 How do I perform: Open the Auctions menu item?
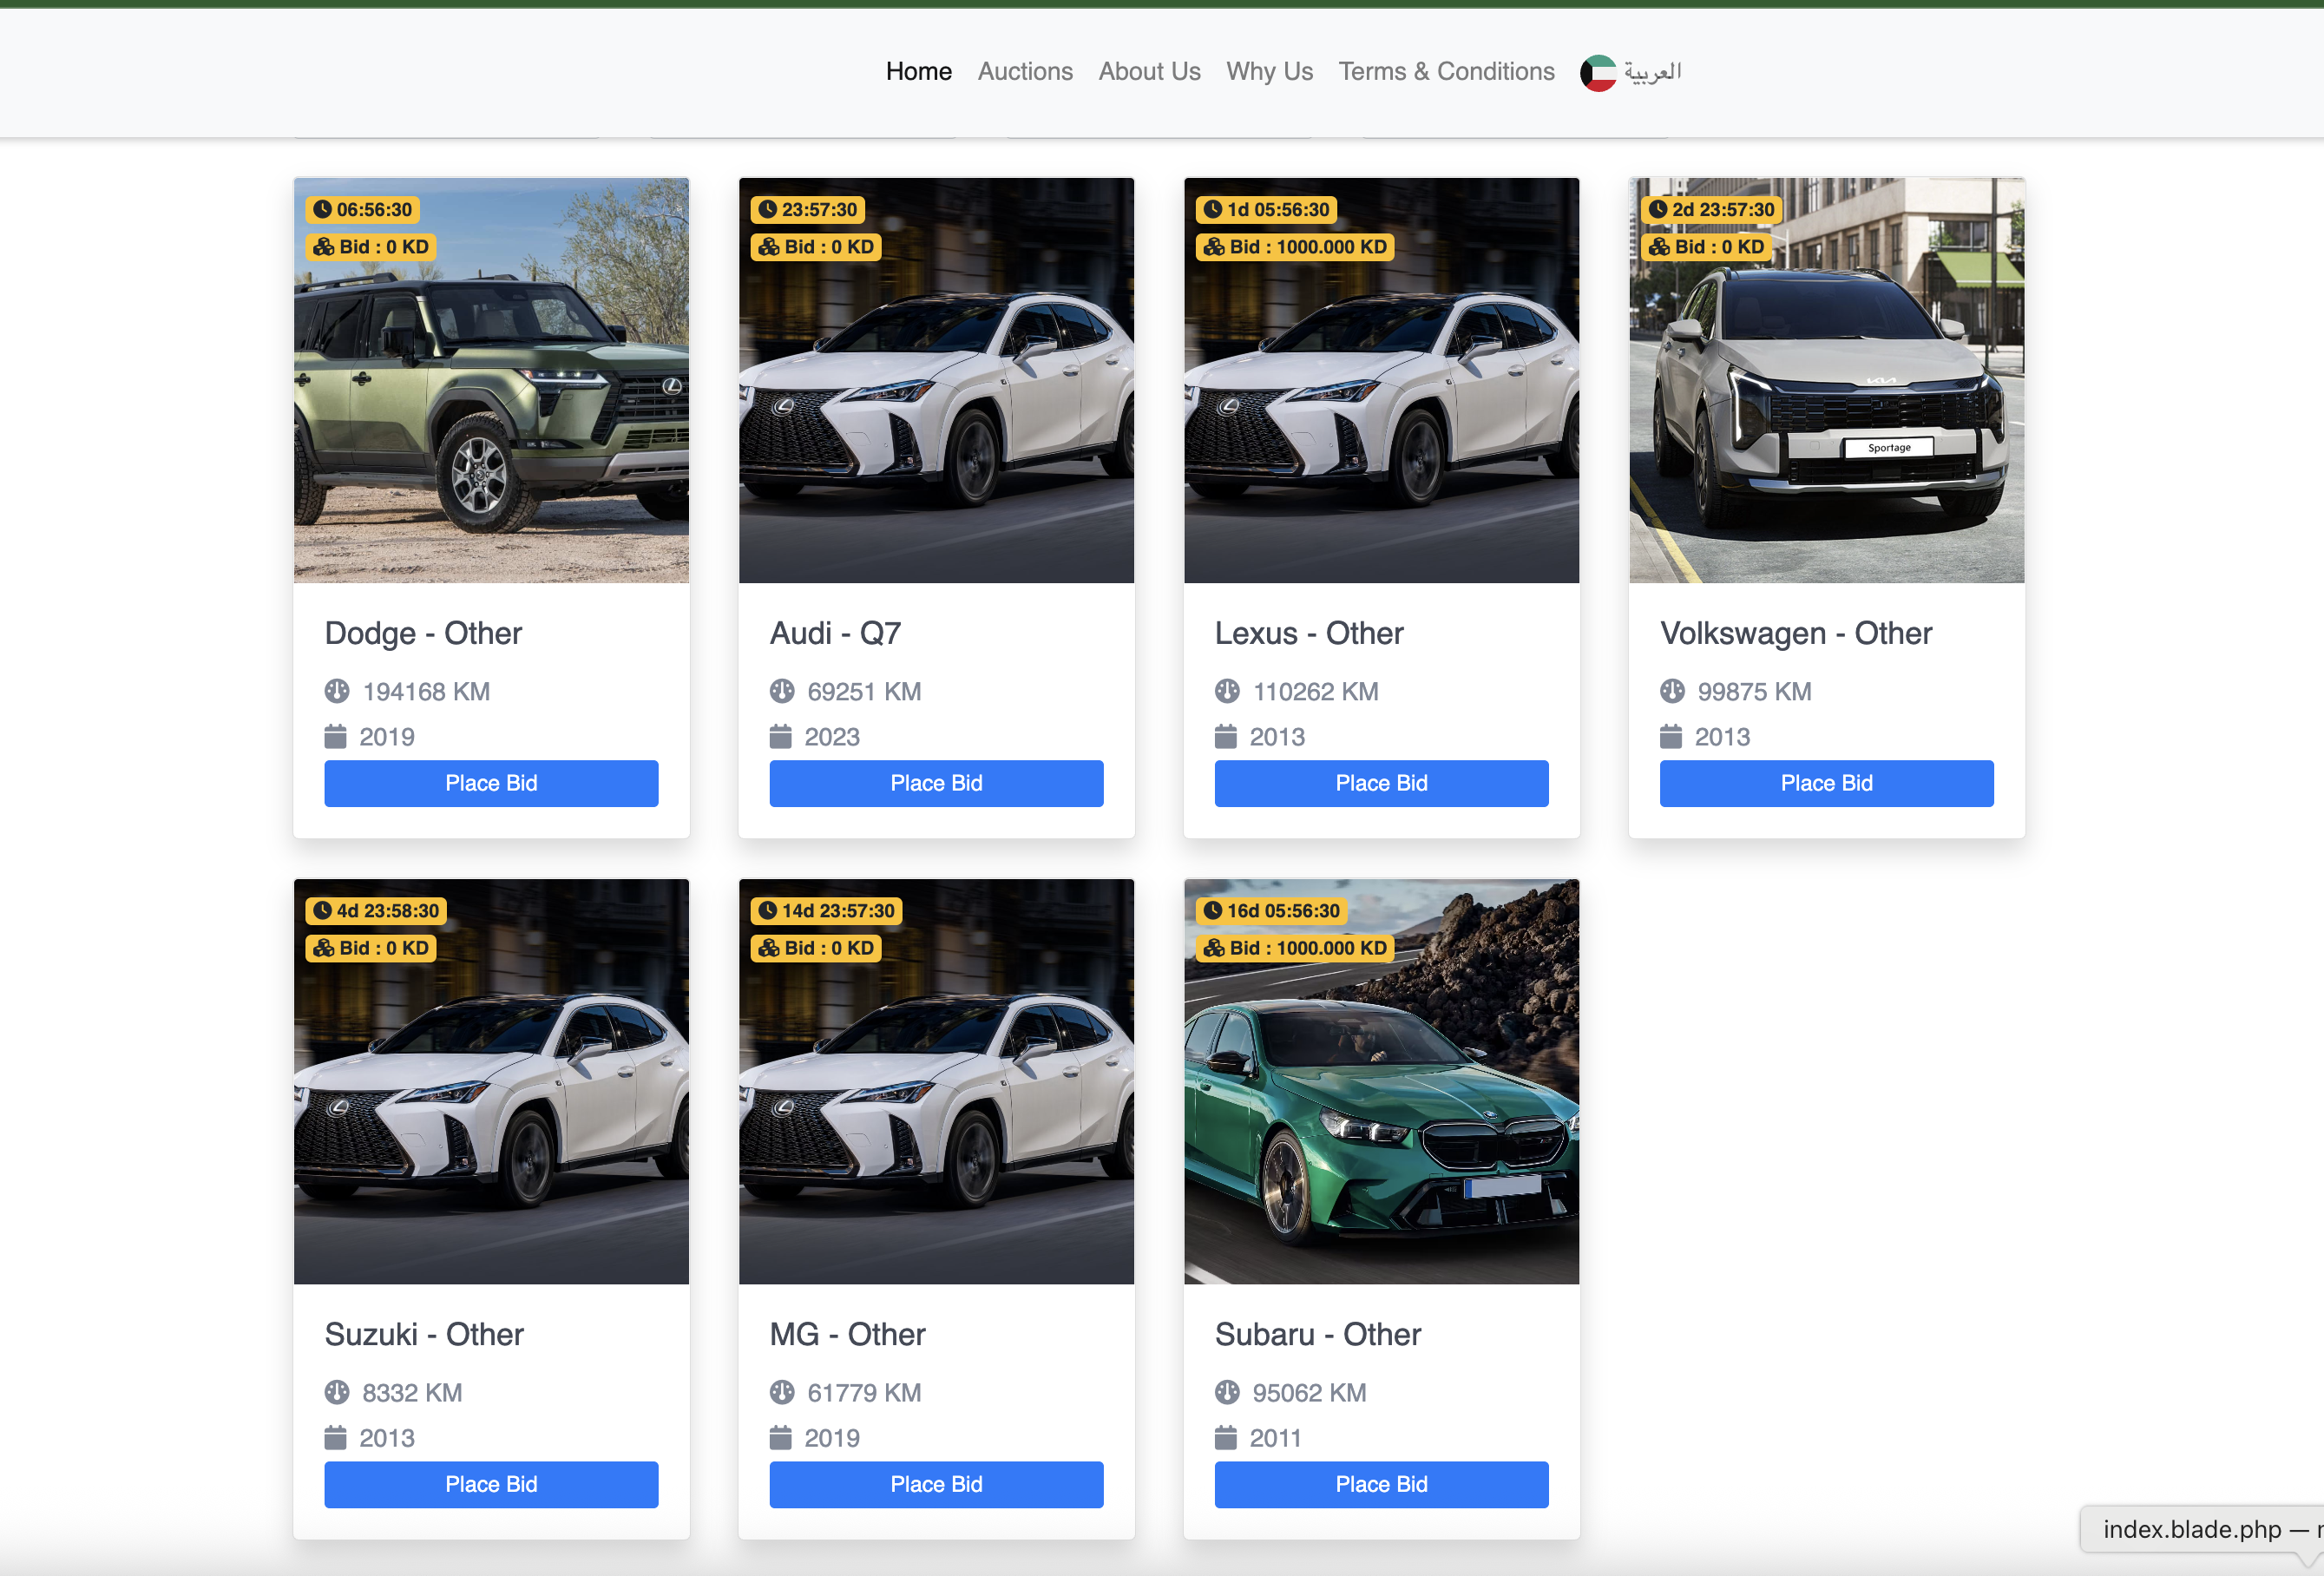[1024, 72]
